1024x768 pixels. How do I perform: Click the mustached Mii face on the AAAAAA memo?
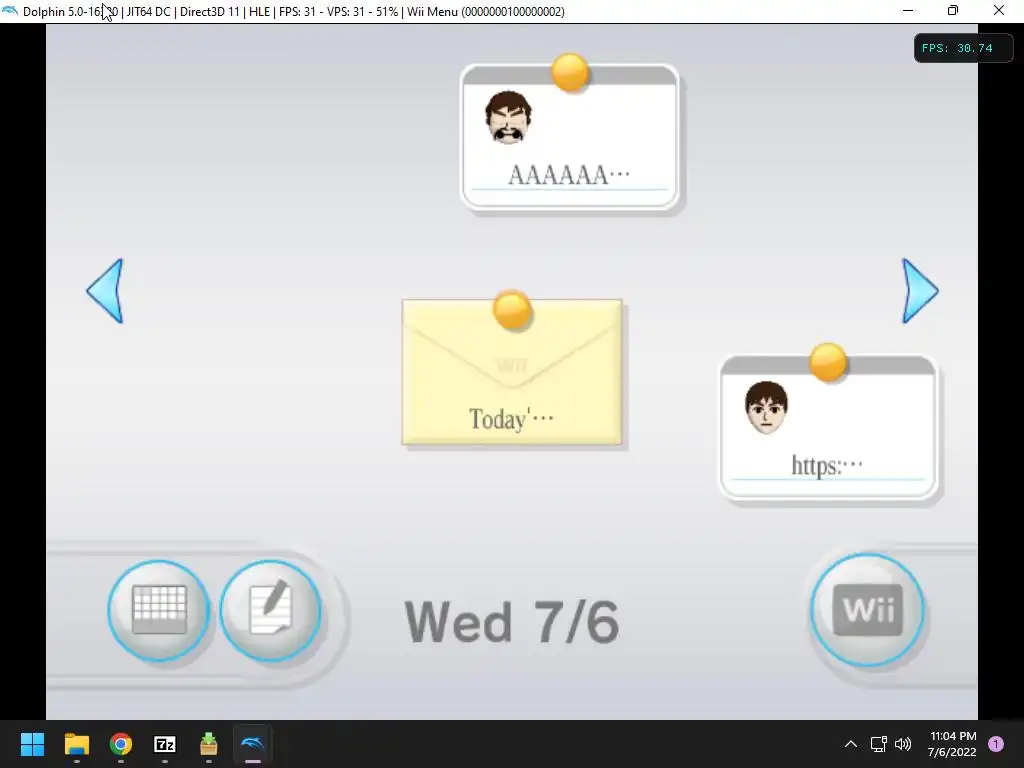coord(508,117)
